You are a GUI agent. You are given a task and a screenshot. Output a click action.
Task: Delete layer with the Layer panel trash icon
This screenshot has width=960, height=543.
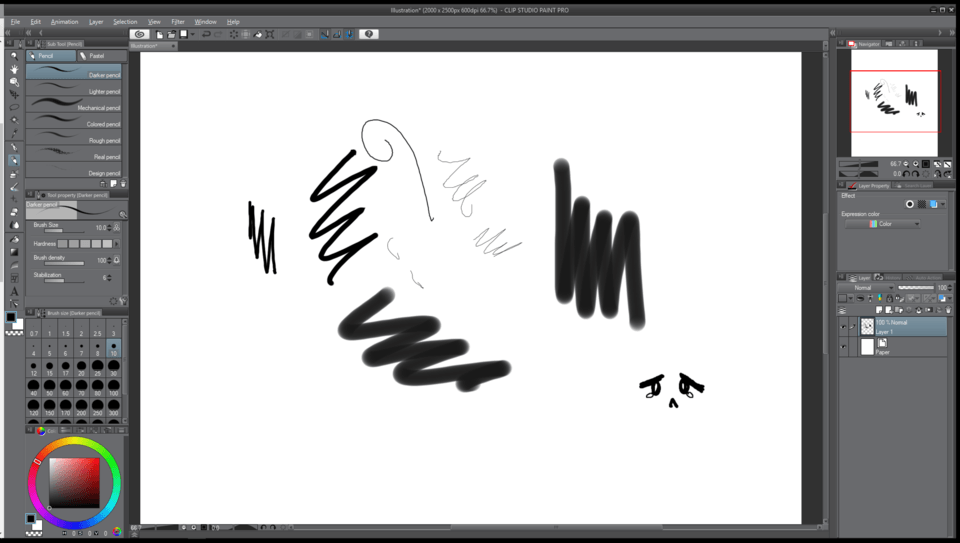pos(948,310)
